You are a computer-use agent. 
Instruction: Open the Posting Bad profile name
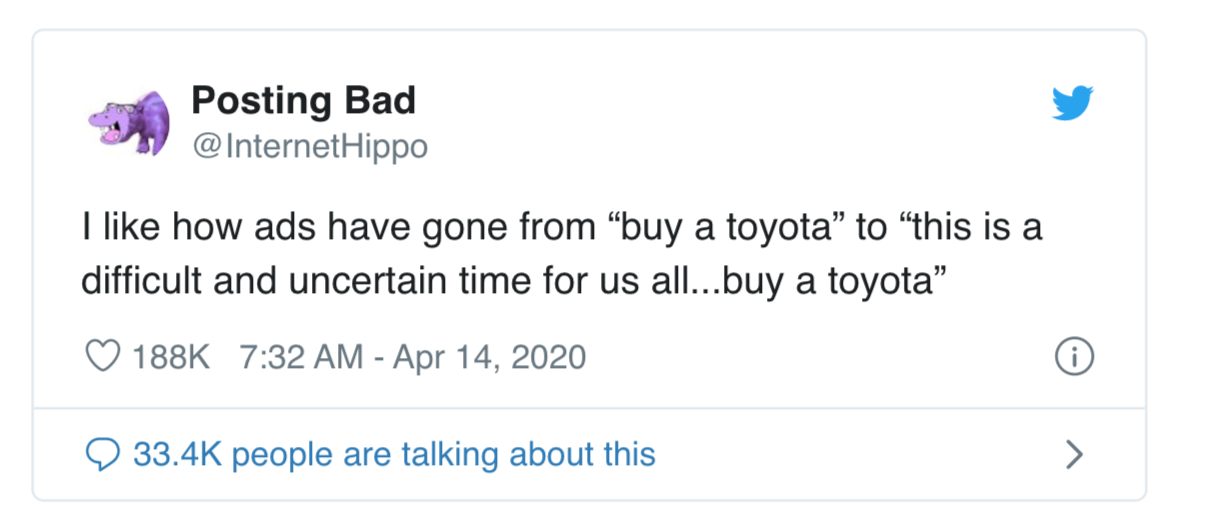tap(303, 100)
